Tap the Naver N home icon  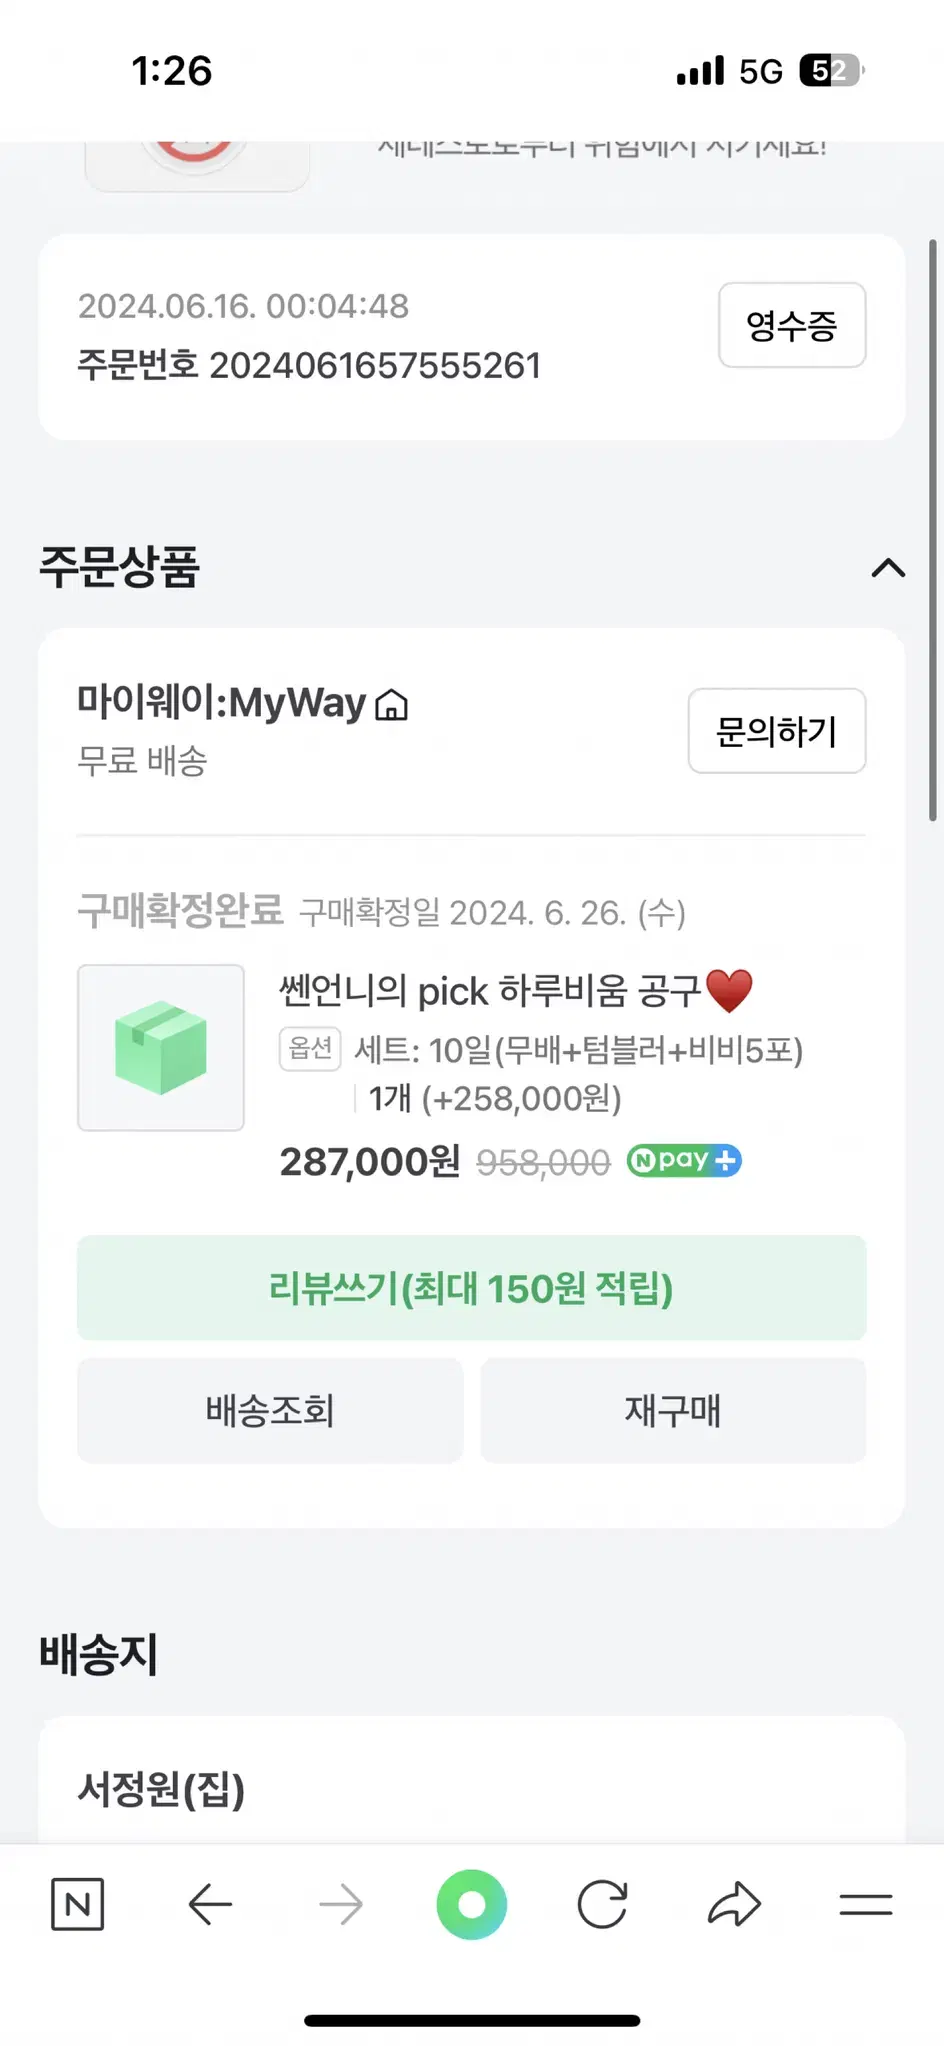[77, 1904]
